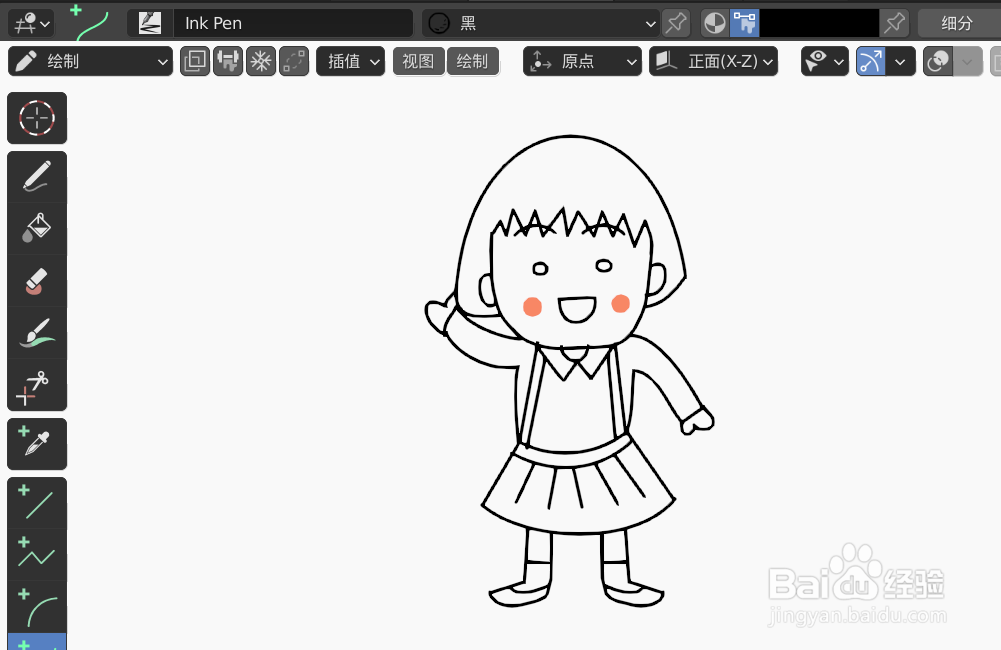The width and height of the screenshot is (1001, 650).
Task: Toggle additive drawing snowflake icon
Action: [x=261, y=61]
